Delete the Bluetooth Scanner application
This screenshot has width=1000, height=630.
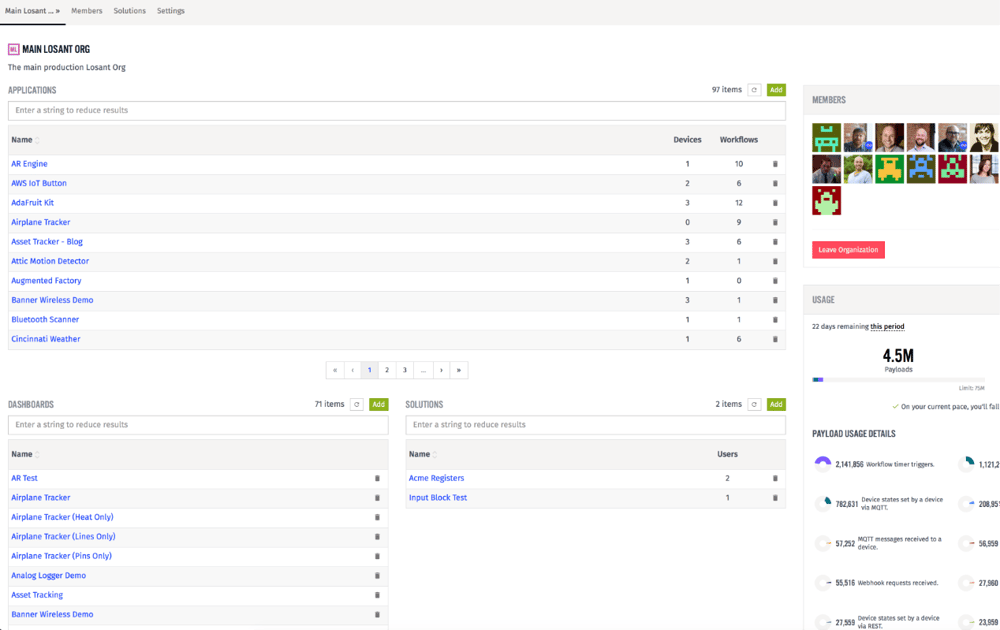coord(776,319)
